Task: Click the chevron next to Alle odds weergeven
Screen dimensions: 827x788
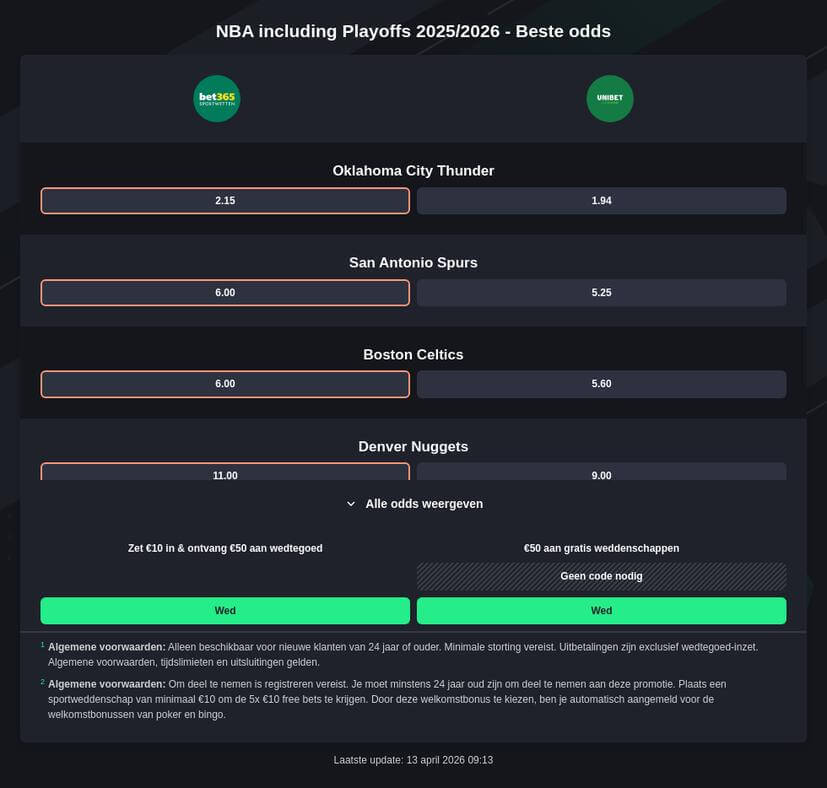Action: click(x=351, y=504)
